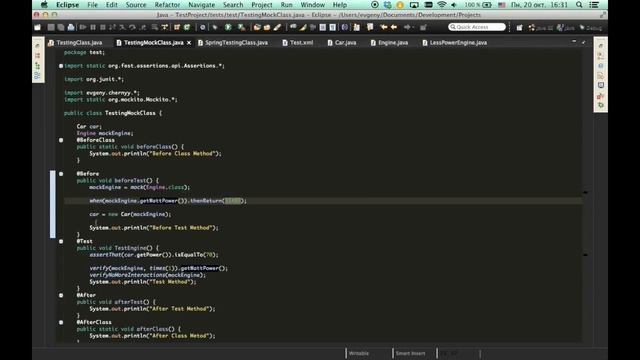Open the Run menu

287,5
